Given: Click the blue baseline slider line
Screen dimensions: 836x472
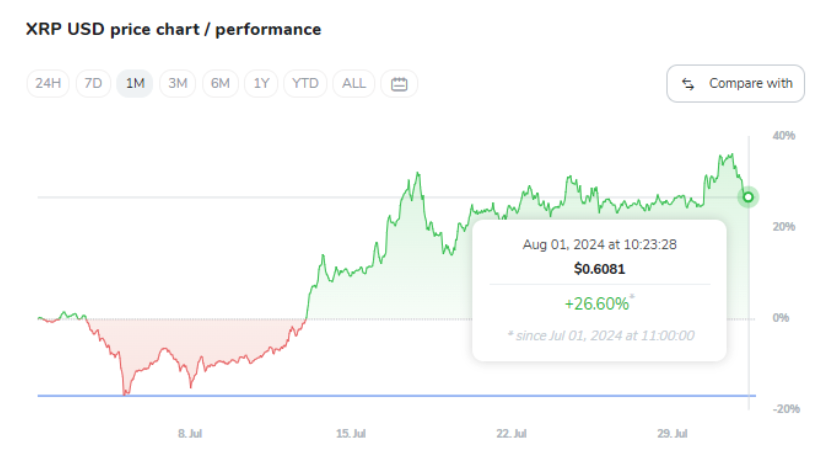Looking at the screenshot, I should pos(400,396).
